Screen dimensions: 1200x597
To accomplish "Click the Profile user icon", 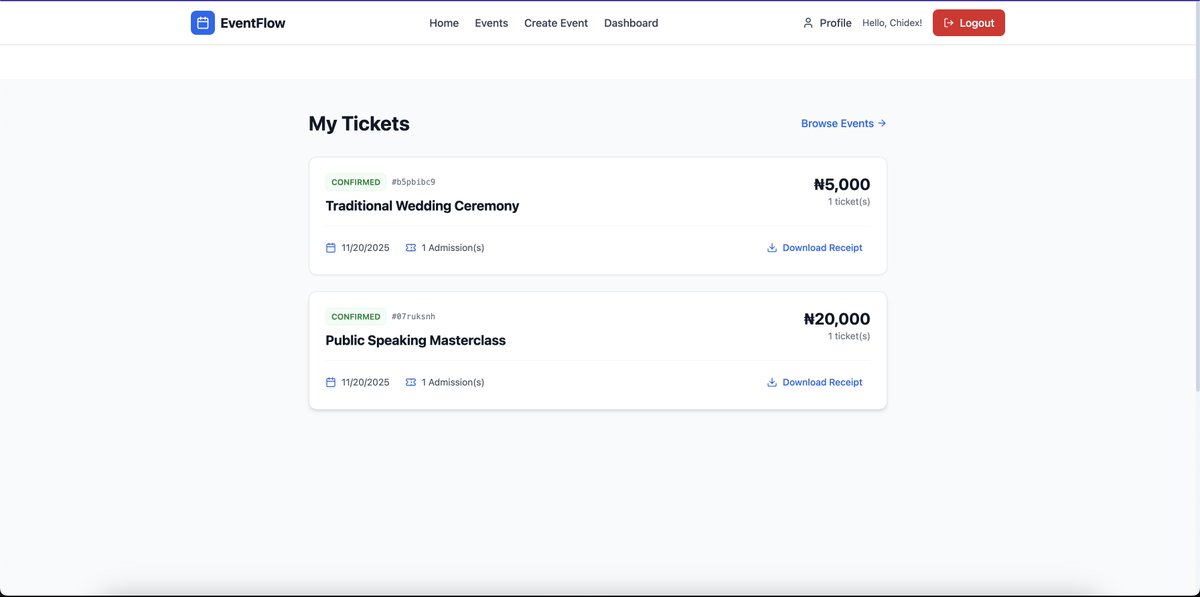I will click(808, 23).
